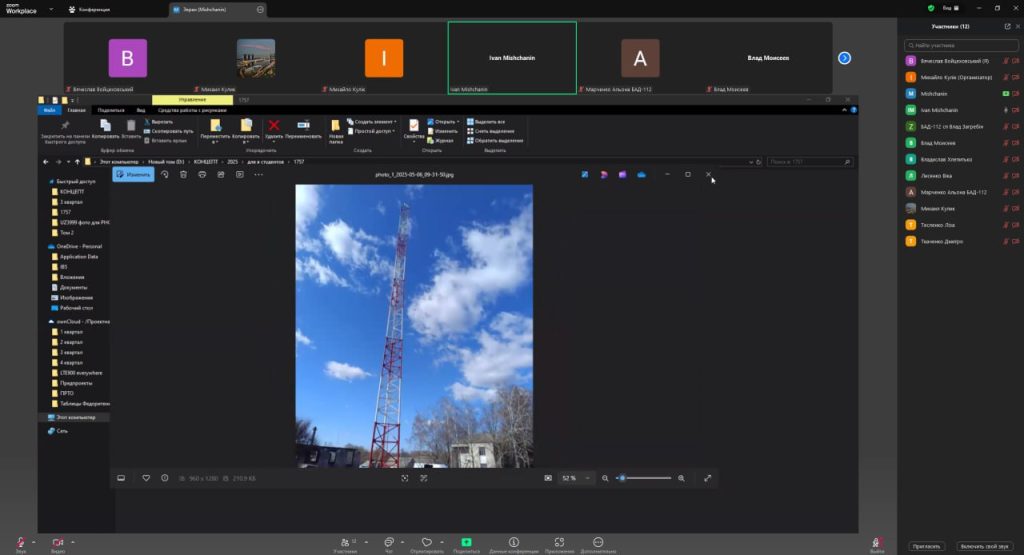Click the Пригласить button in participants panel
The height and width of the screenshot is (555, 1024).
(x=925, y=546)
